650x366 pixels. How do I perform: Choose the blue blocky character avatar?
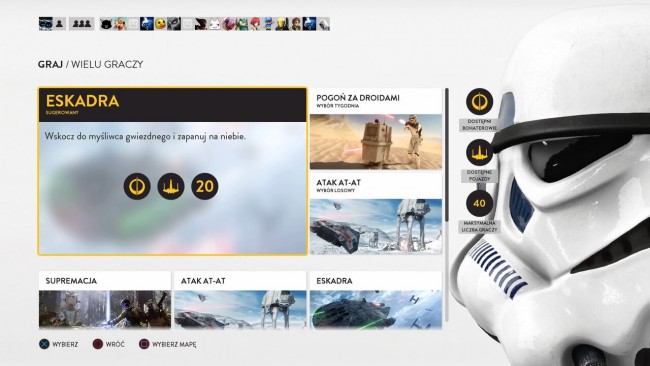pyautogui.click(x=269, y=24)
